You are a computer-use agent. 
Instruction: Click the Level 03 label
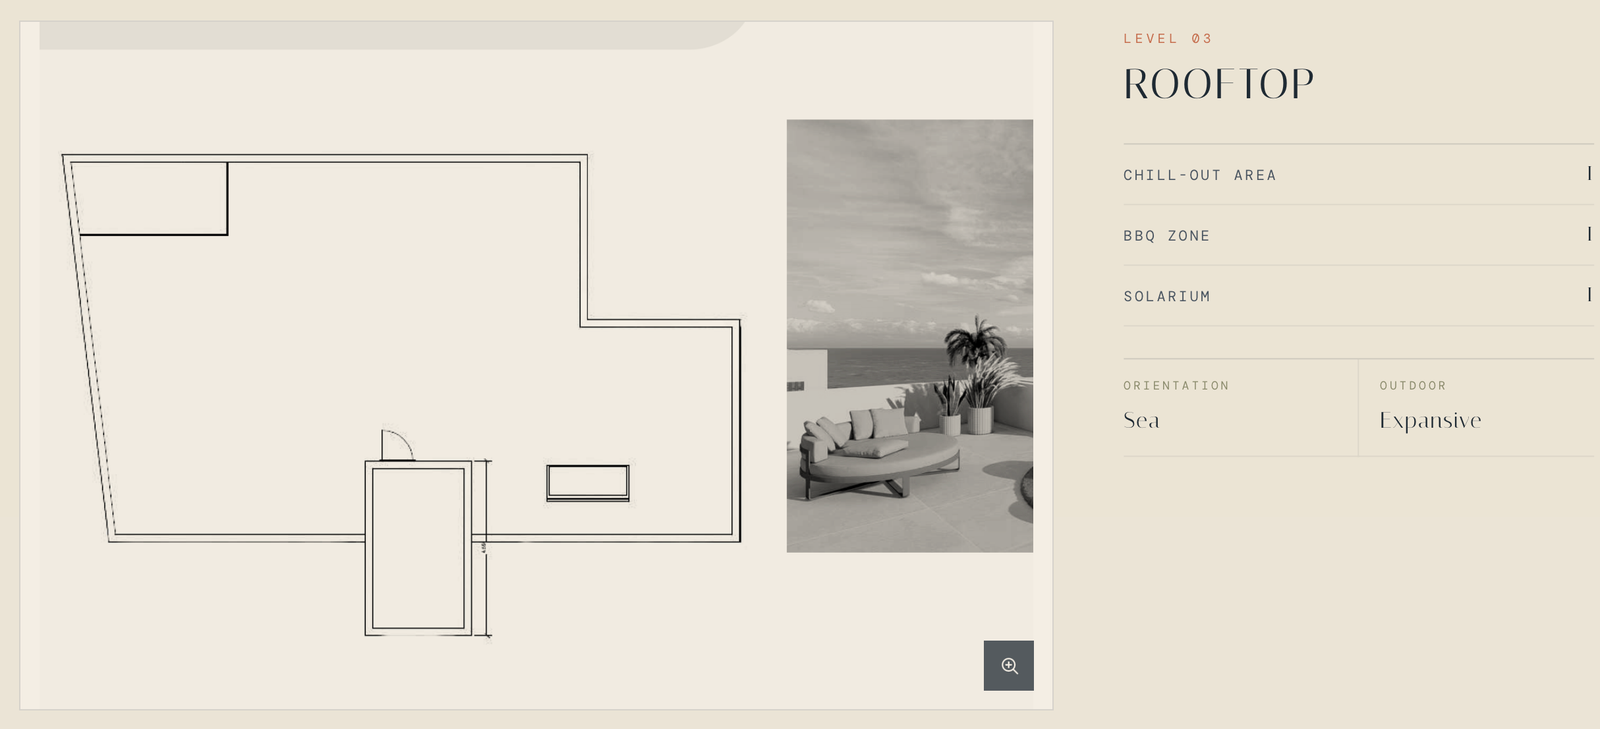pyautogui.click(x=1168, y=39)
